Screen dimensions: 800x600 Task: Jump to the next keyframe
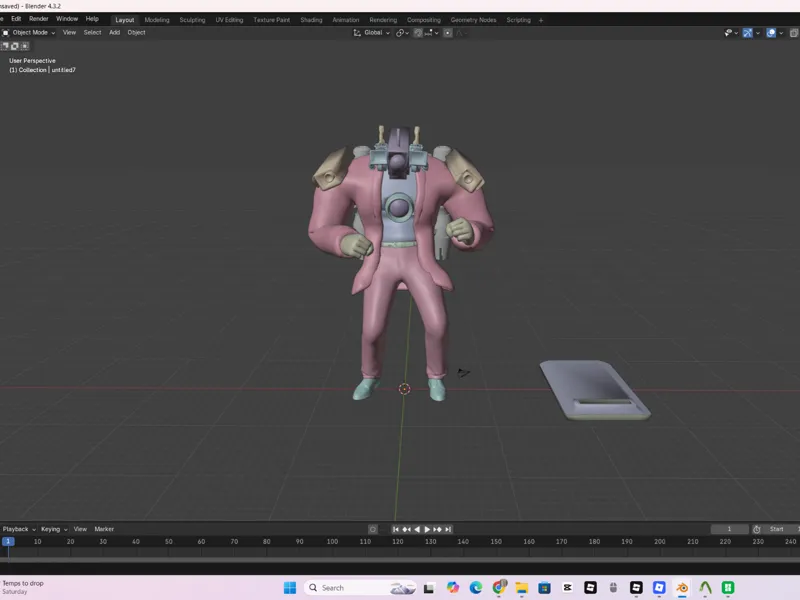click(x=437, y=529)
